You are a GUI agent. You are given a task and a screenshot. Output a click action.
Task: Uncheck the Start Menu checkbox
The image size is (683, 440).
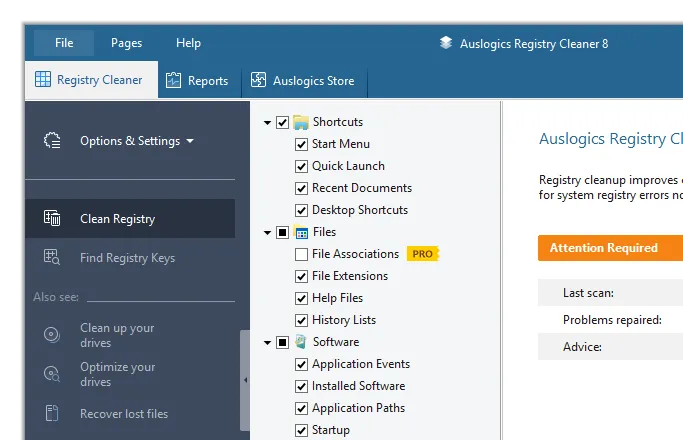coord(301,144)
